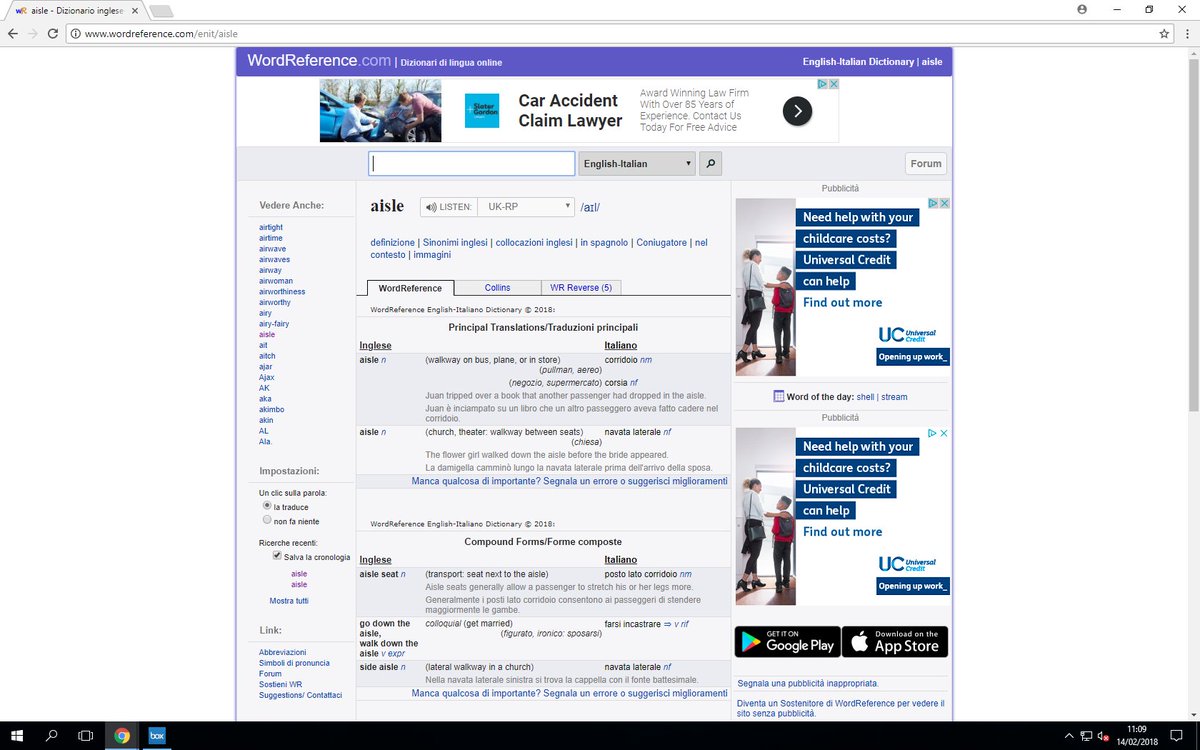Open the 'Abbreviazioni' link
The height and width of the screenshot is (750, 1200).
click(283, 652)
